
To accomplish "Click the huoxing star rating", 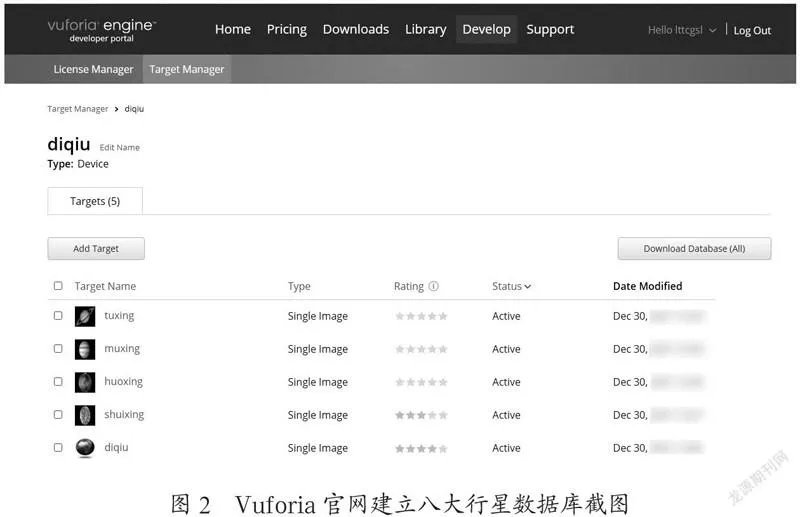I will coord(421,382).
